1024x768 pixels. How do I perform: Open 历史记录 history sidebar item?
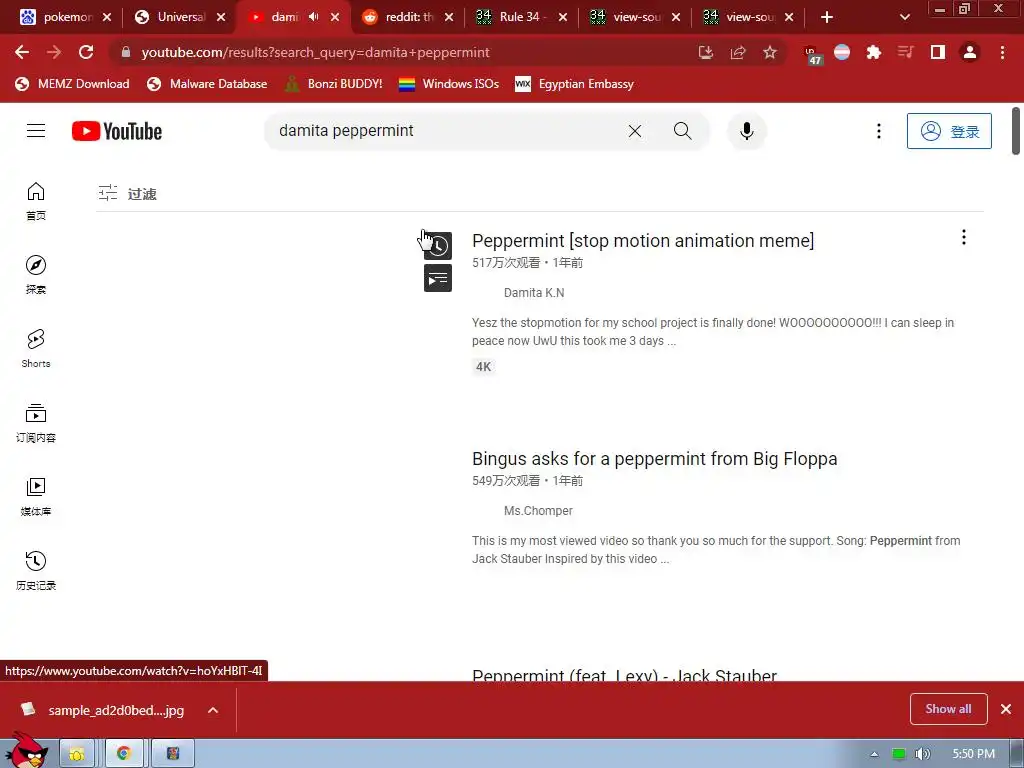[36, 571]
